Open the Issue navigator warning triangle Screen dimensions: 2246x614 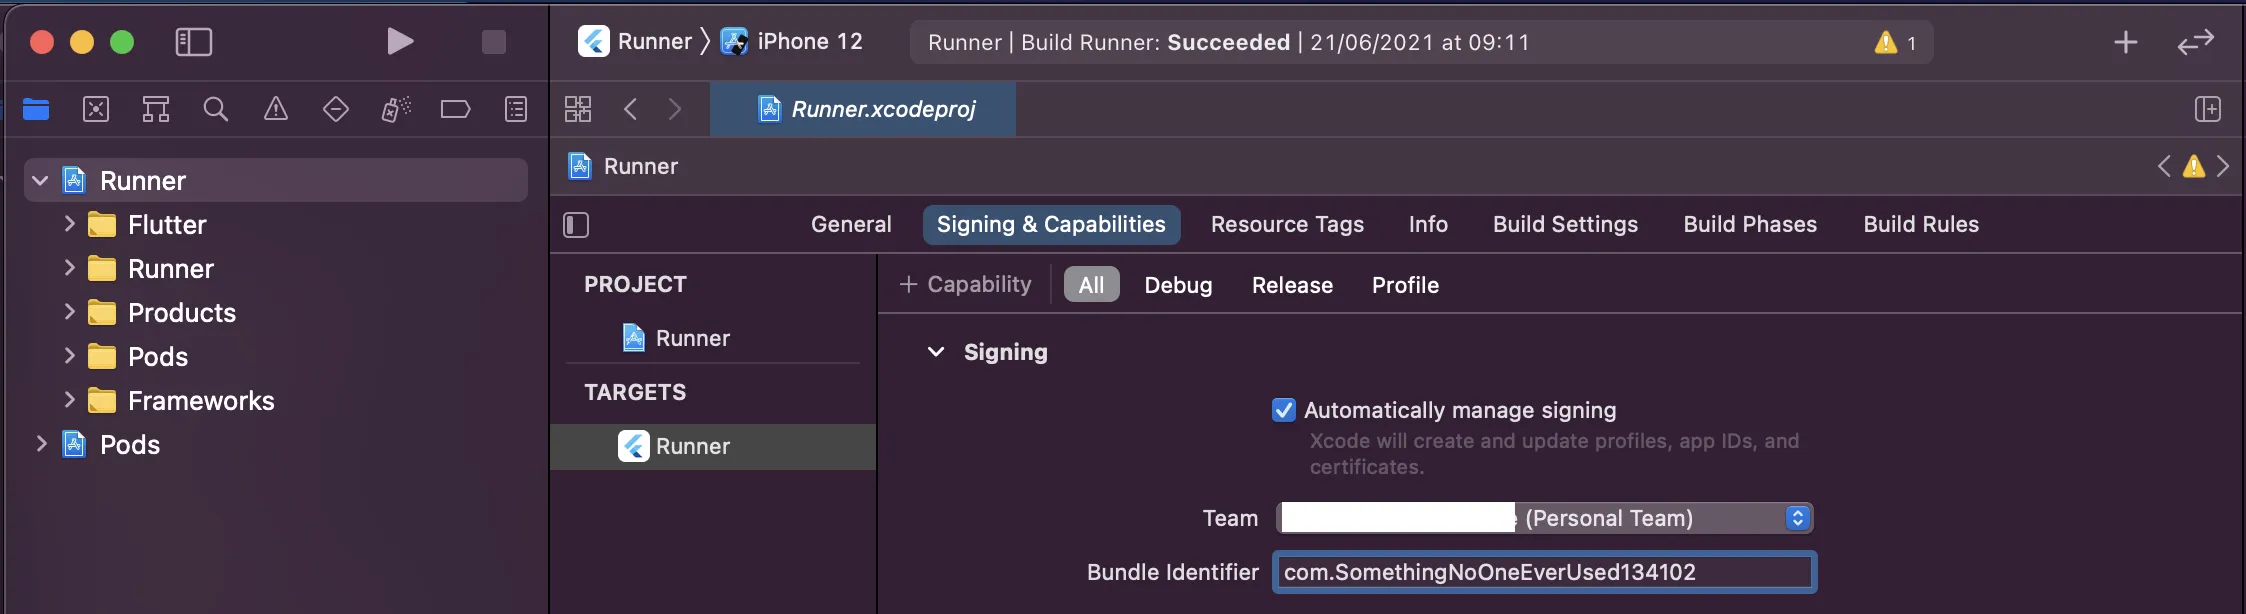point(275,109)
